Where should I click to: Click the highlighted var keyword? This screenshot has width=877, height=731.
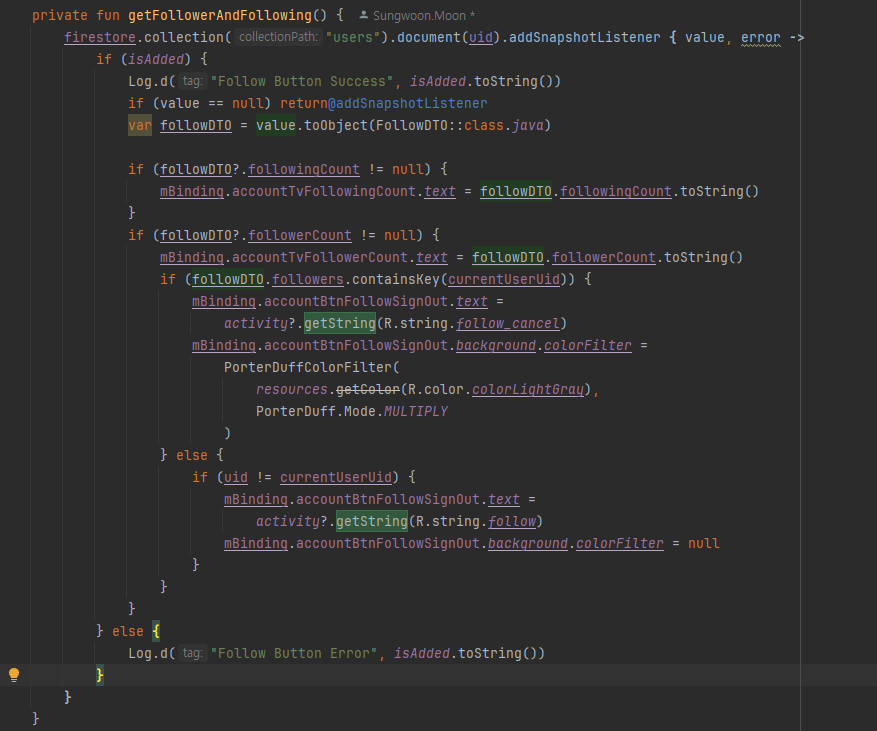click(140, 125)
